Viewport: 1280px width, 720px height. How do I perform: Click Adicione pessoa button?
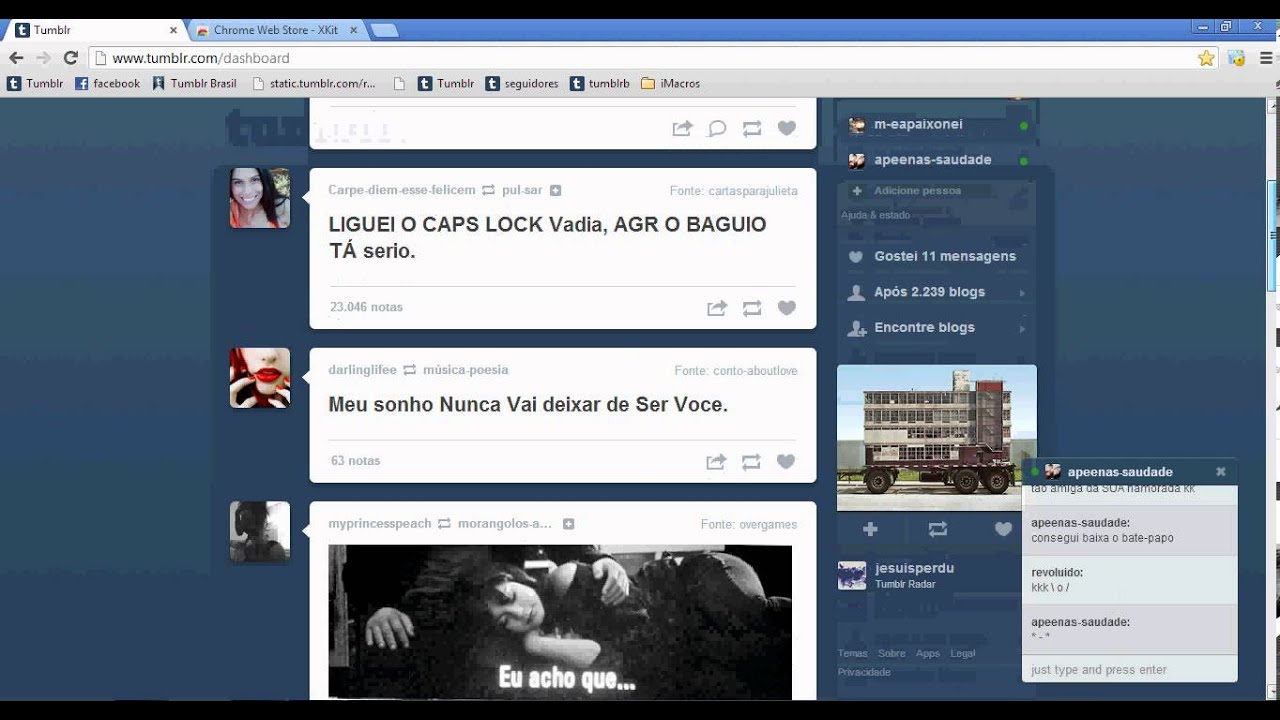(x=907, y=191)
